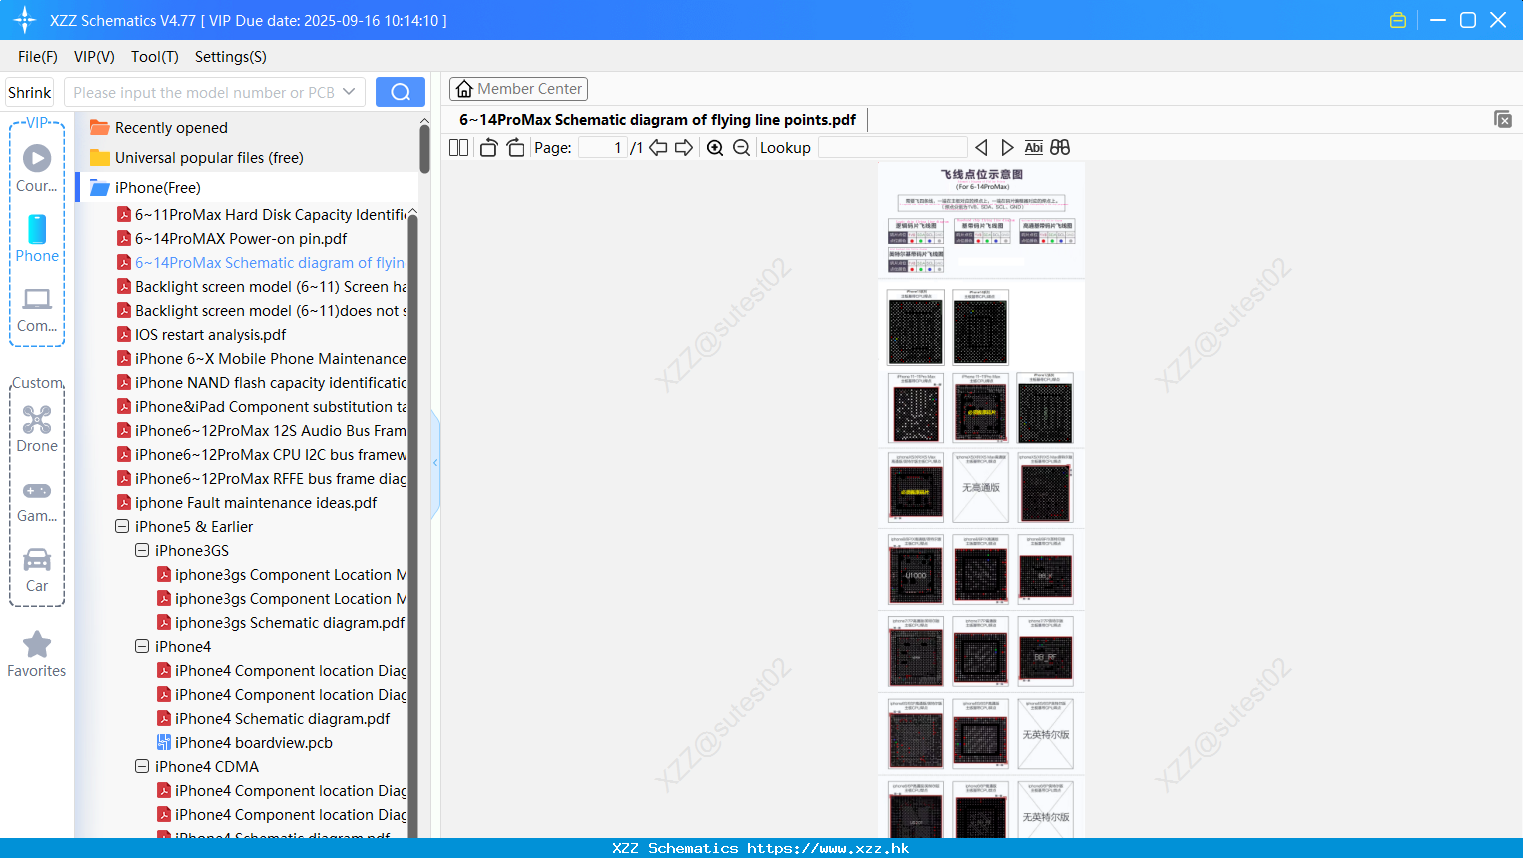Open iphone3gs Schematic diagram.pdf
This screenshot has width=1523, height=858.
tap(281, 623)
